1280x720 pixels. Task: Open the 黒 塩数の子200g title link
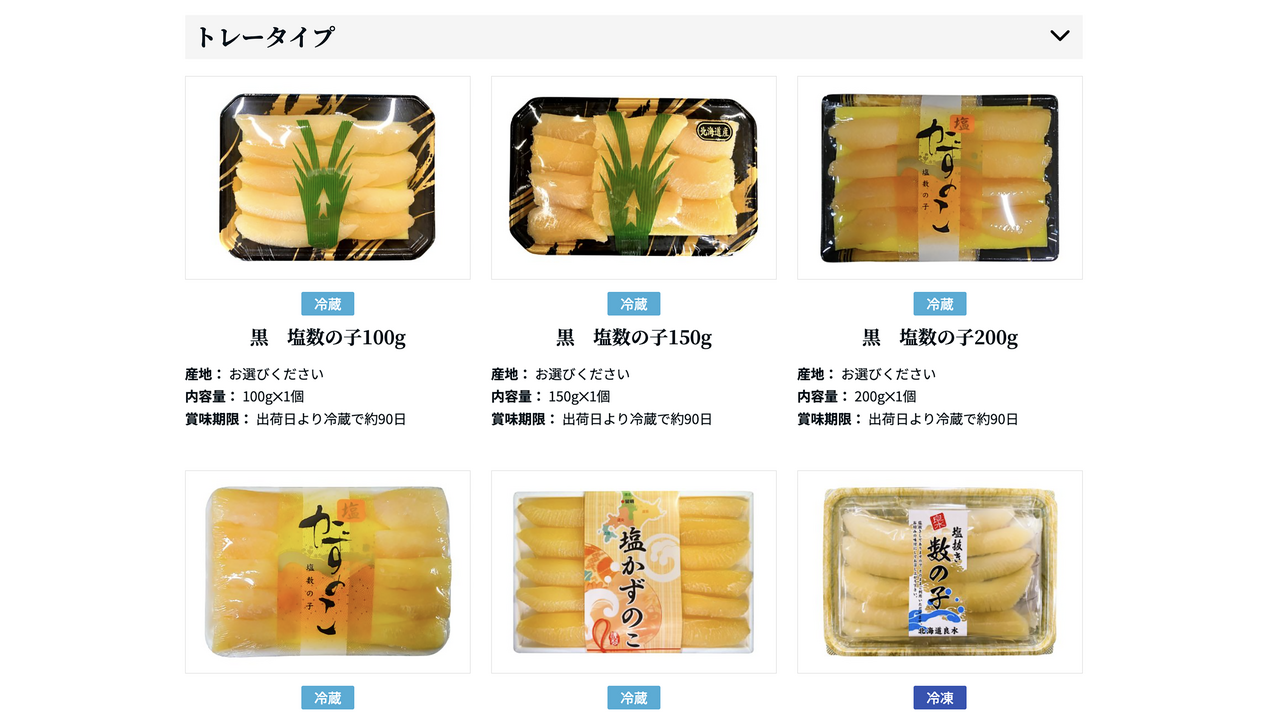(x=940, y=338)
